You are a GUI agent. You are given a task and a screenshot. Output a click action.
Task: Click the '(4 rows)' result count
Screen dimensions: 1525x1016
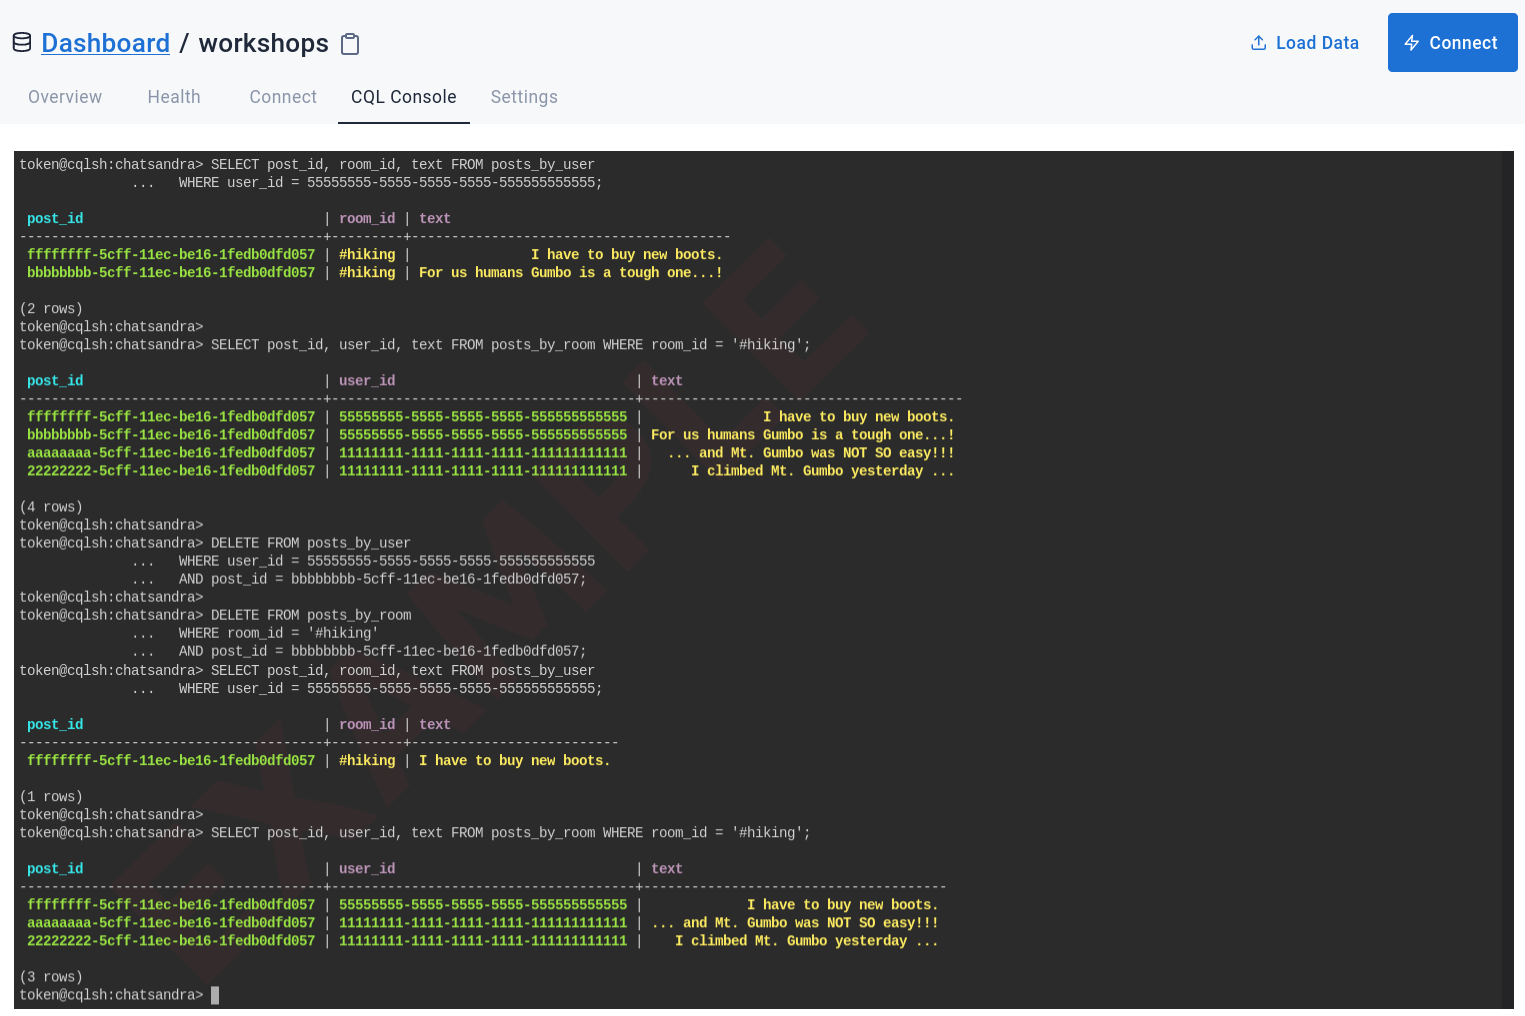click(x=51, y=507)
